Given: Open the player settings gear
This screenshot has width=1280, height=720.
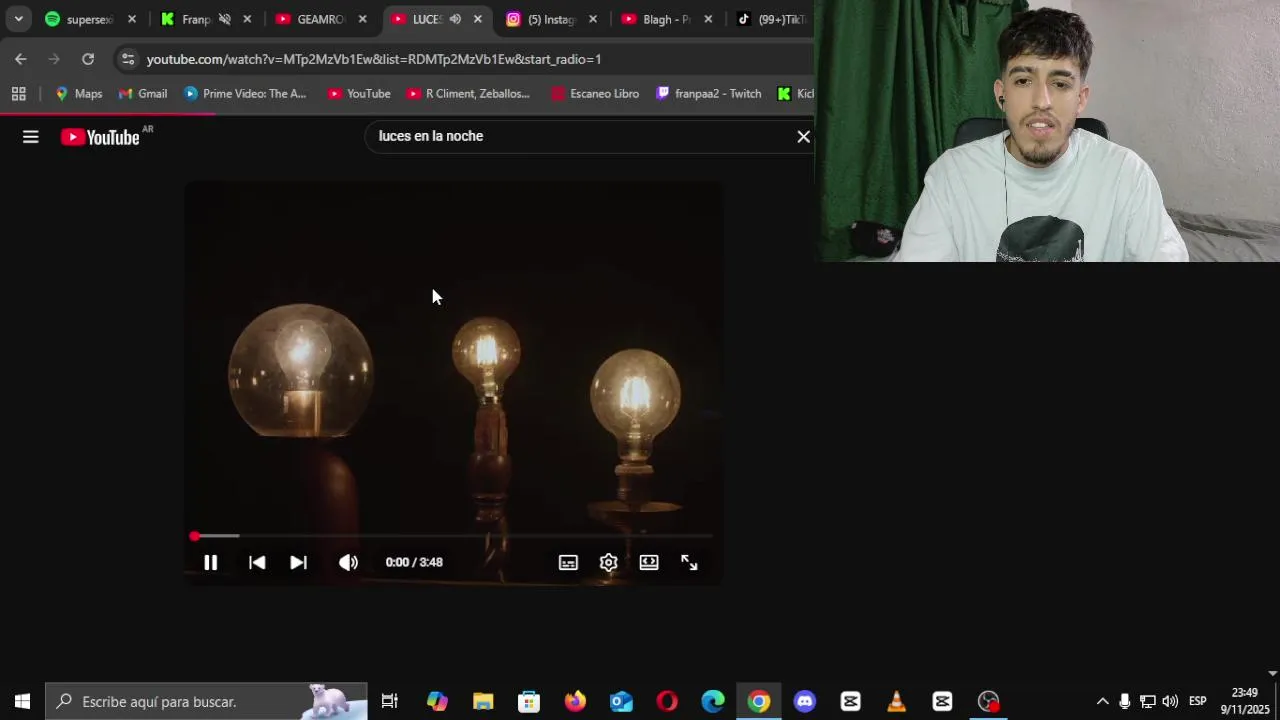Looking at the screenshot, I should click(x=608, y=562).
